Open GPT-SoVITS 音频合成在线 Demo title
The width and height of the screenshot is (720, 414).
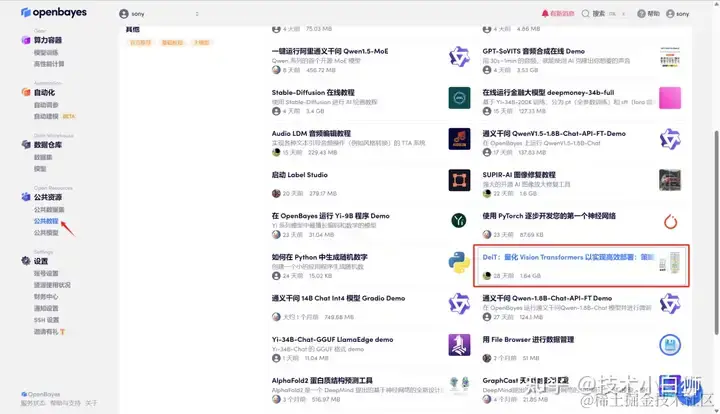tap(533, 51)
